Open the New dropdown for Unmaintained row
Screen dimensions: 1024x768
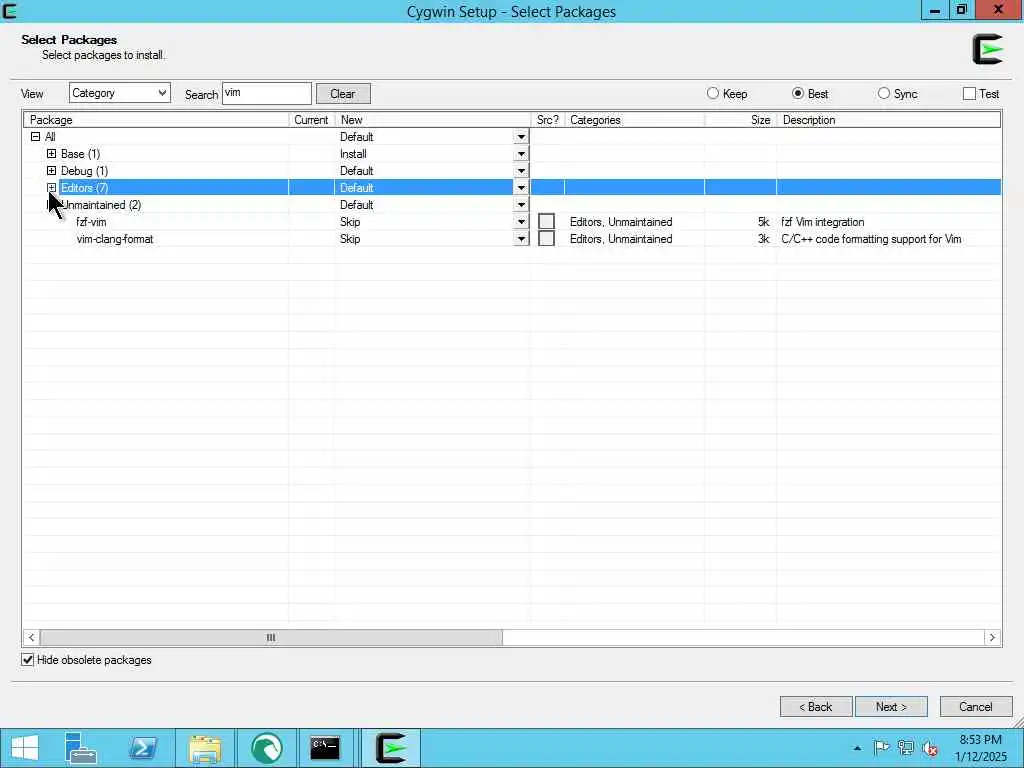(521, 205)
